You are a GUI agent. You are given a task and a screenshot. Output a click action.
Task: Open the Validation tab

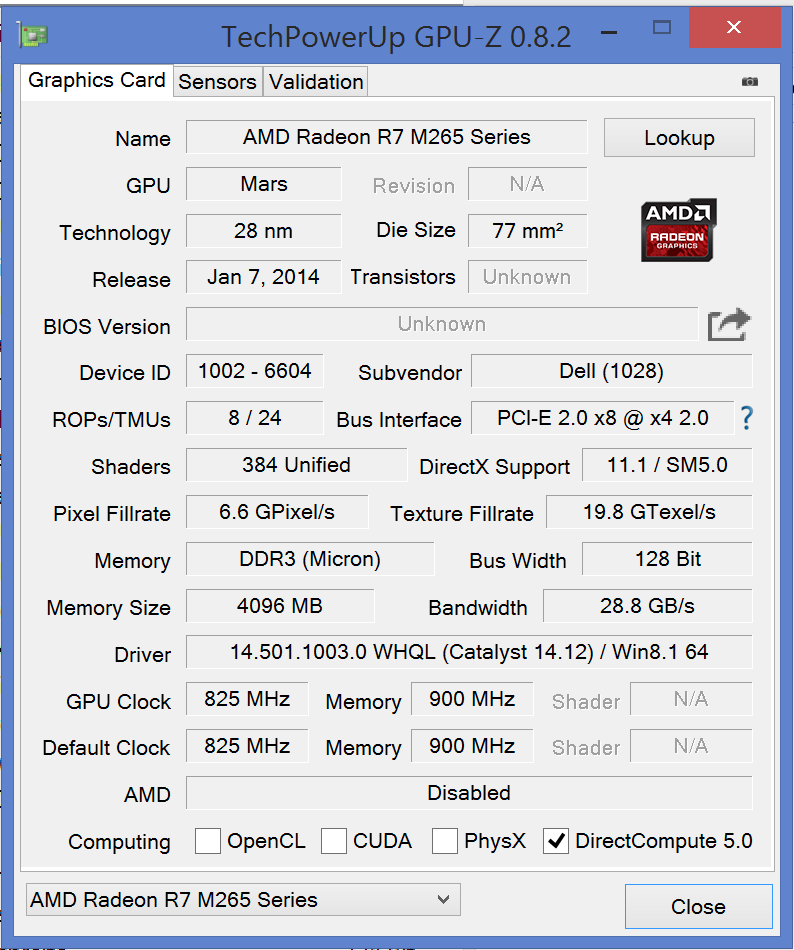(x=316, y=82)
